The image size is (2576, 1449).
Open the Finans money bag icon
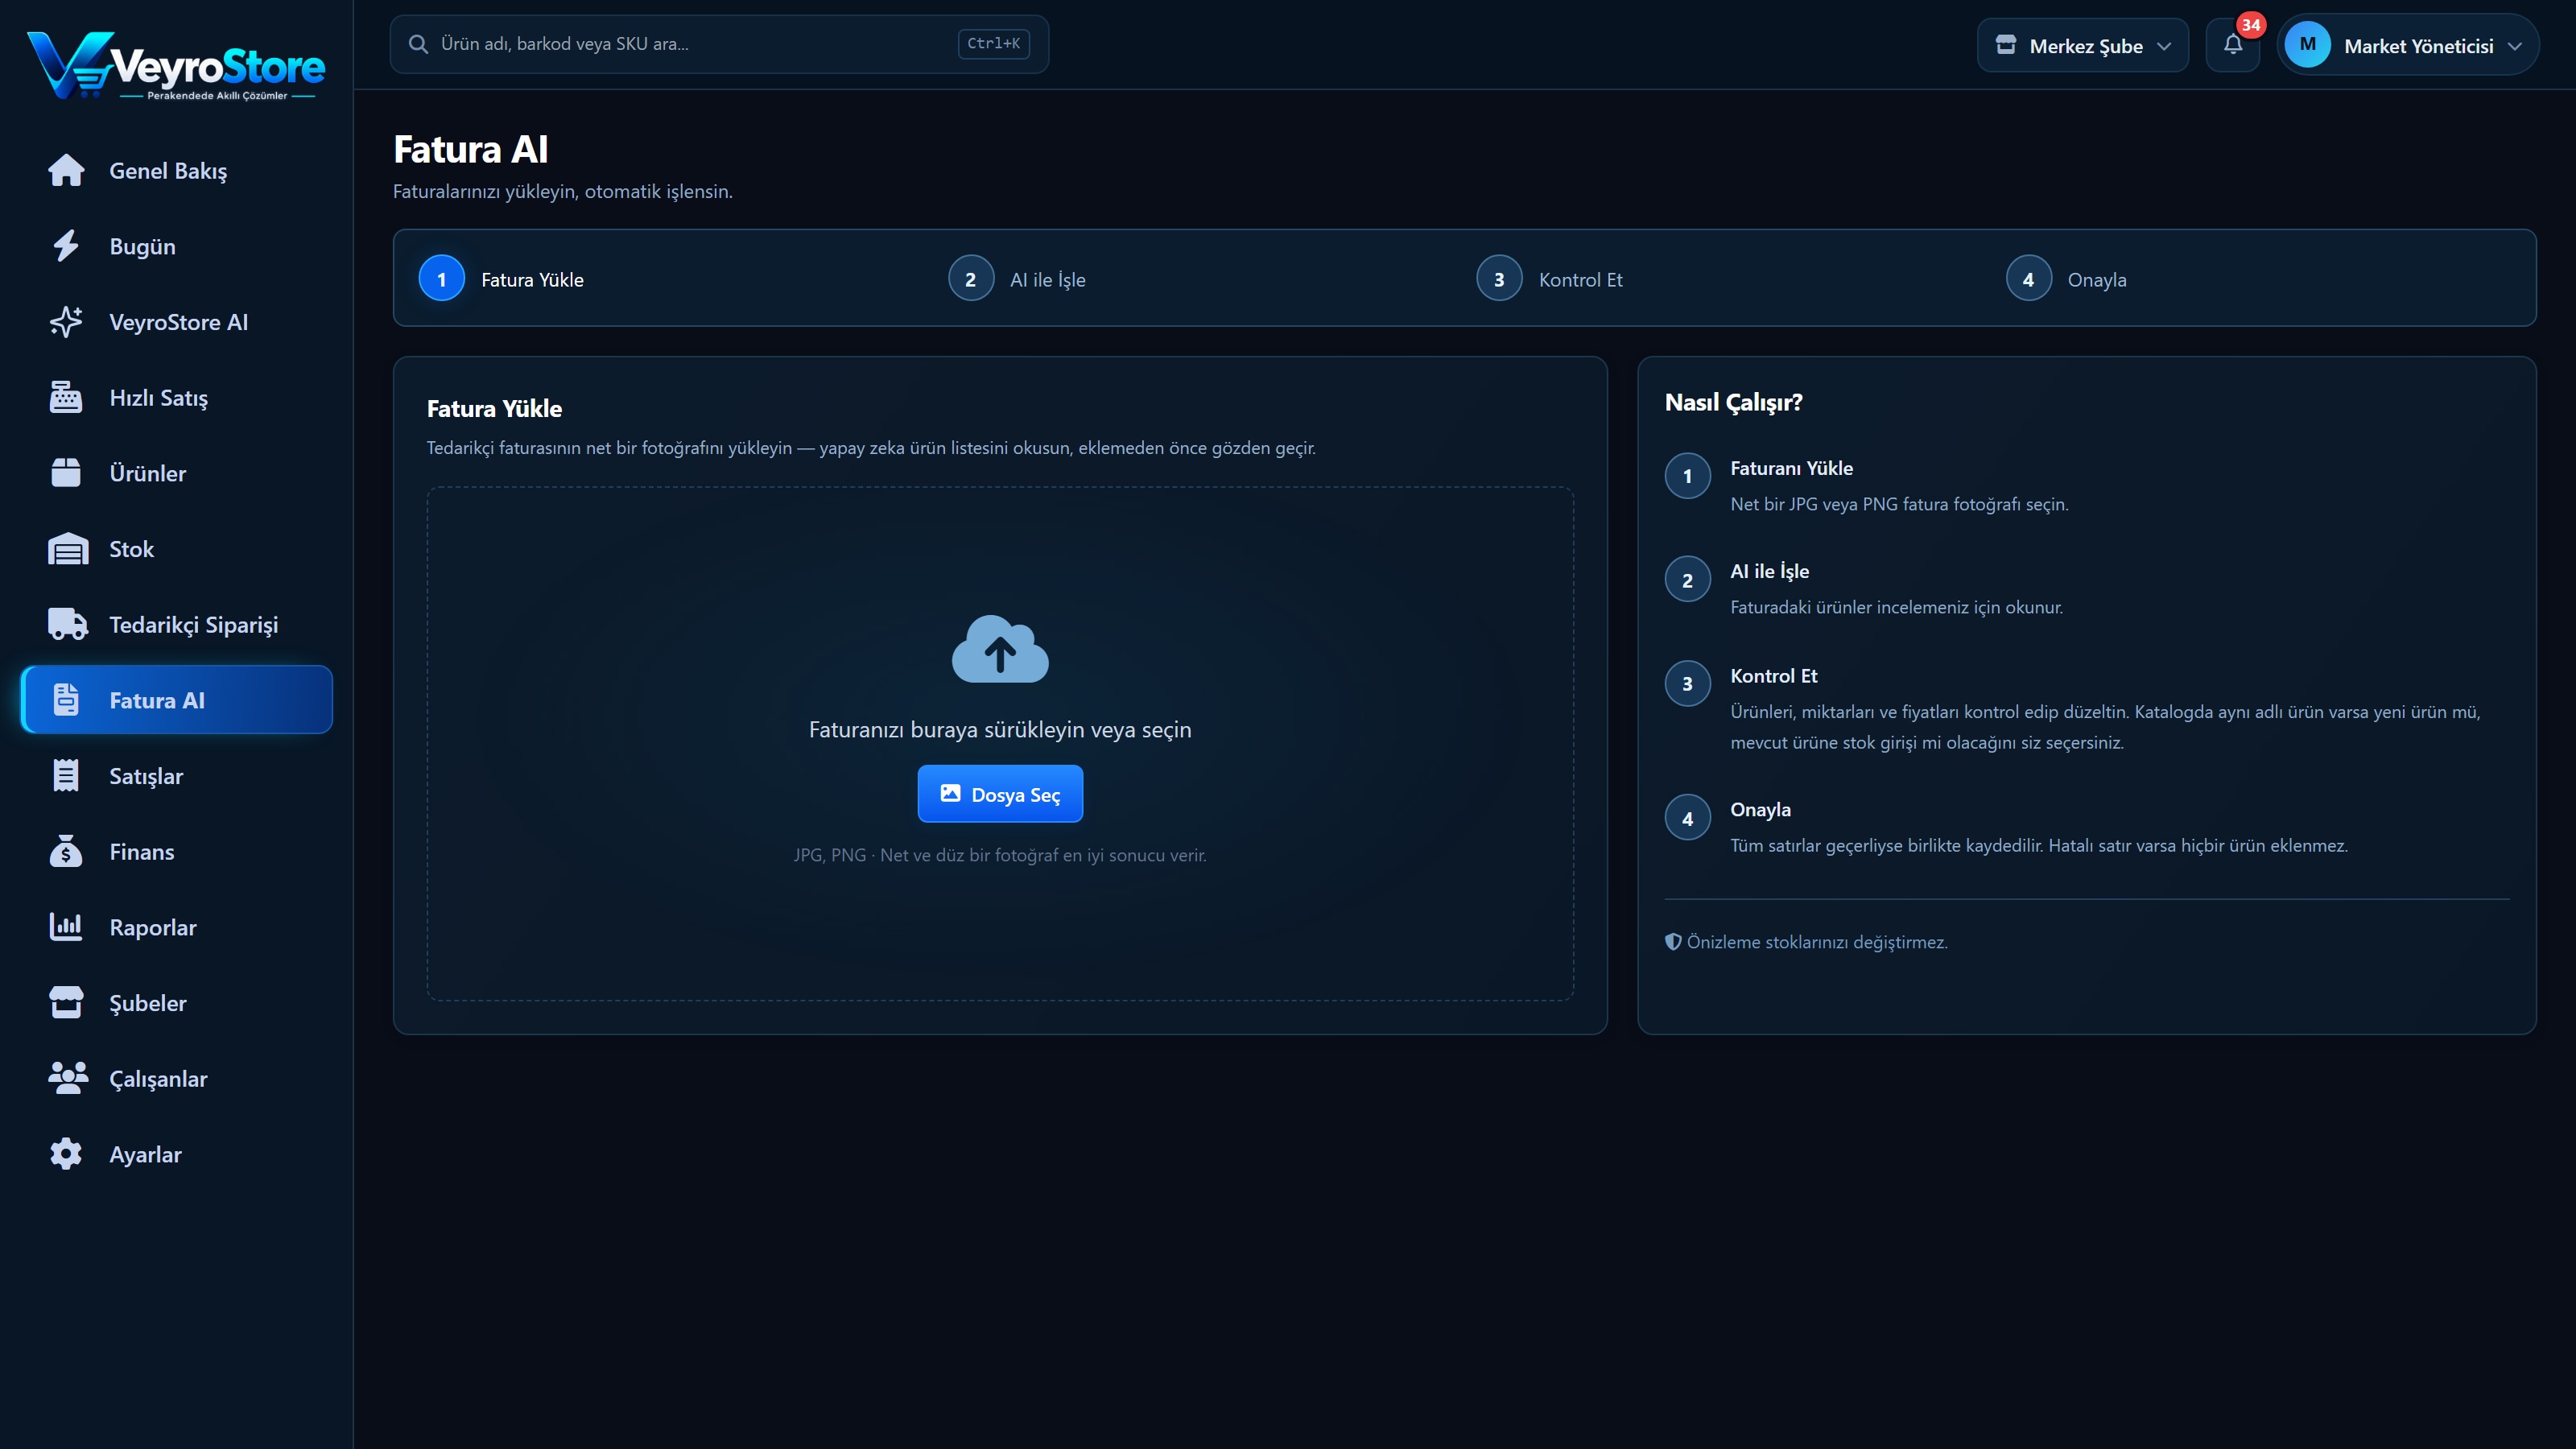click(66, 851)
